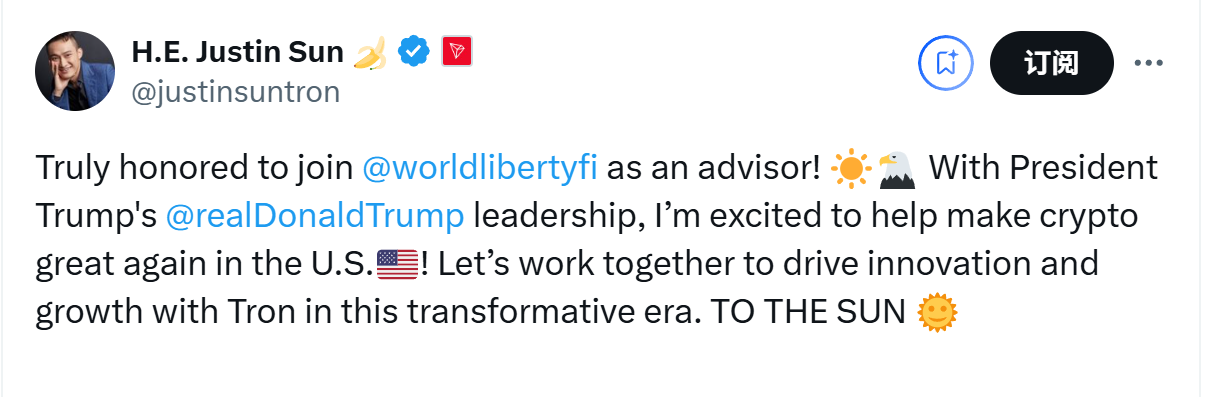1220x397 pixels.
Task: Click the "great again in the U.S." text
Action: [x=204, y=265]
